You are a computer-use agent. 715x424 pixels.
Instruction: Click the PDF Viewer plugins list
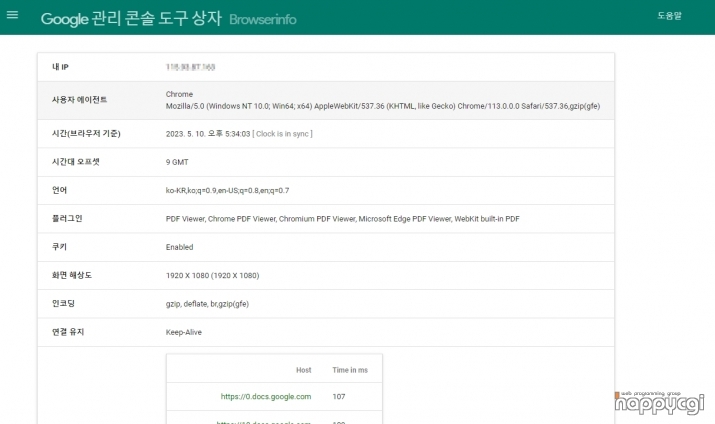342,219
